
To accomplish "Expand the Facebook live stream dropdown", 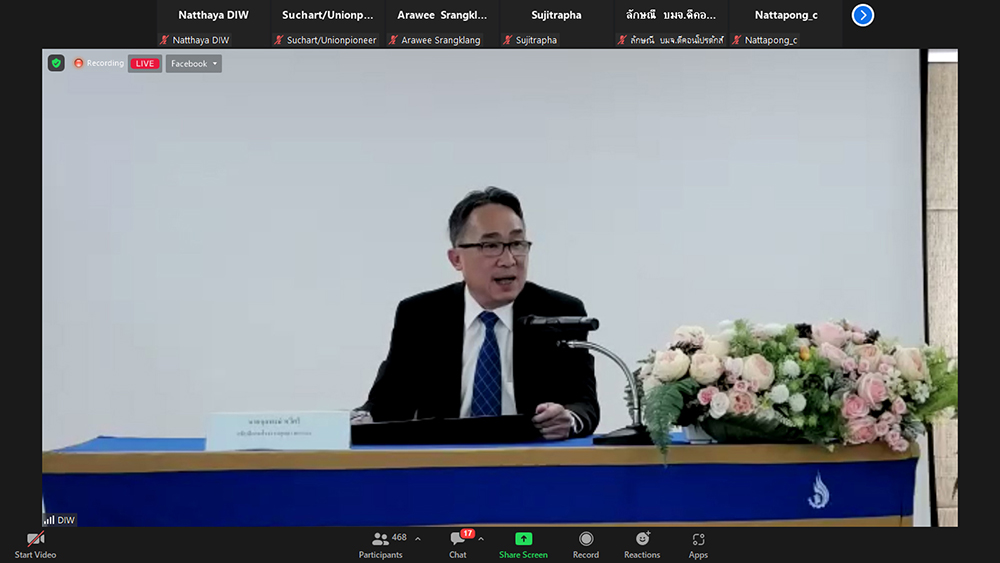I will 194,63.
